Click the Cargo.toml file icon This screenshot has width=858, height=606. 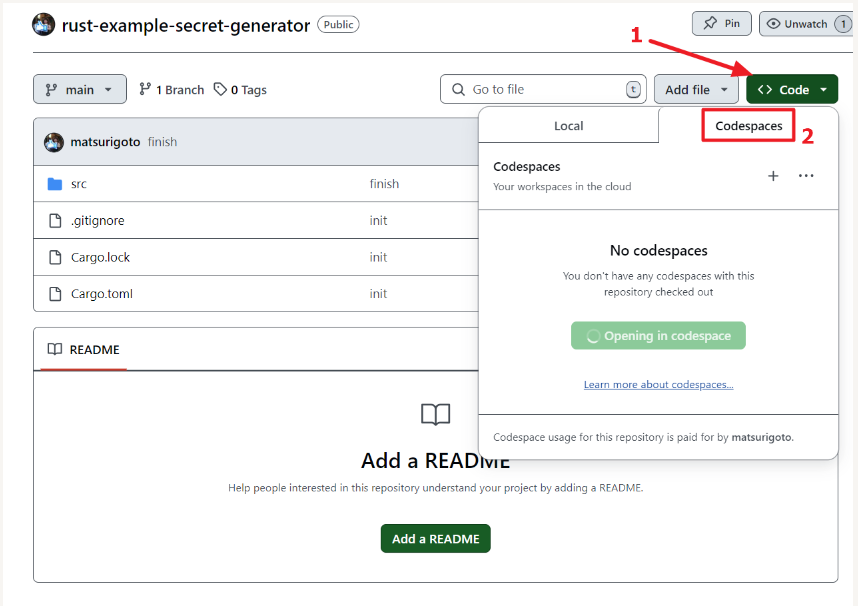(55, 294)
